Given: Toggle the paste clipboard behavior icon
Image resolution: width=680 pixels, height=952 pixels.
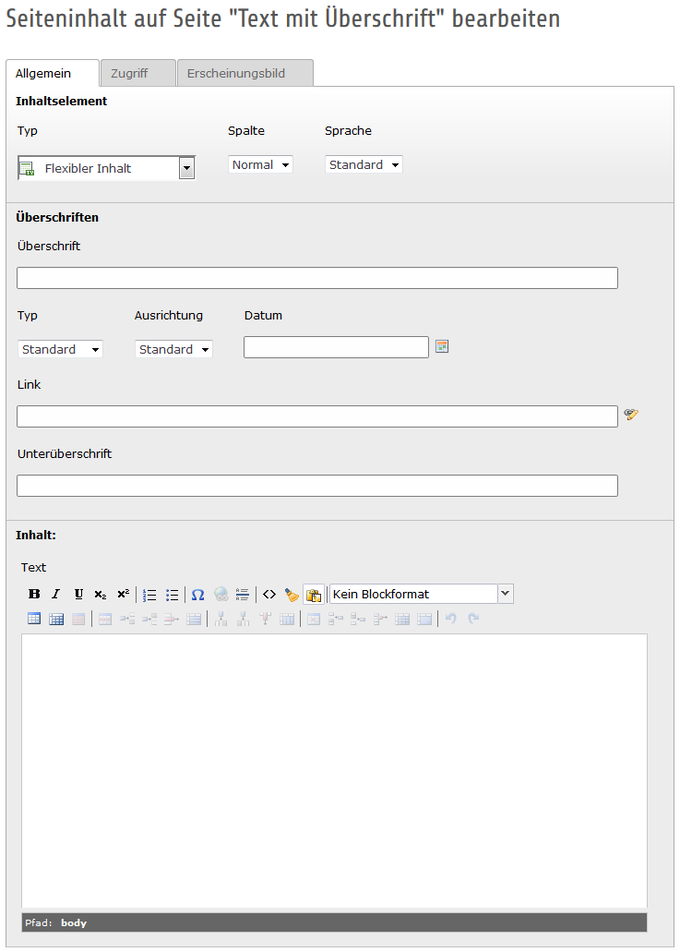Looking at the screenshot, I should point(313,594).
